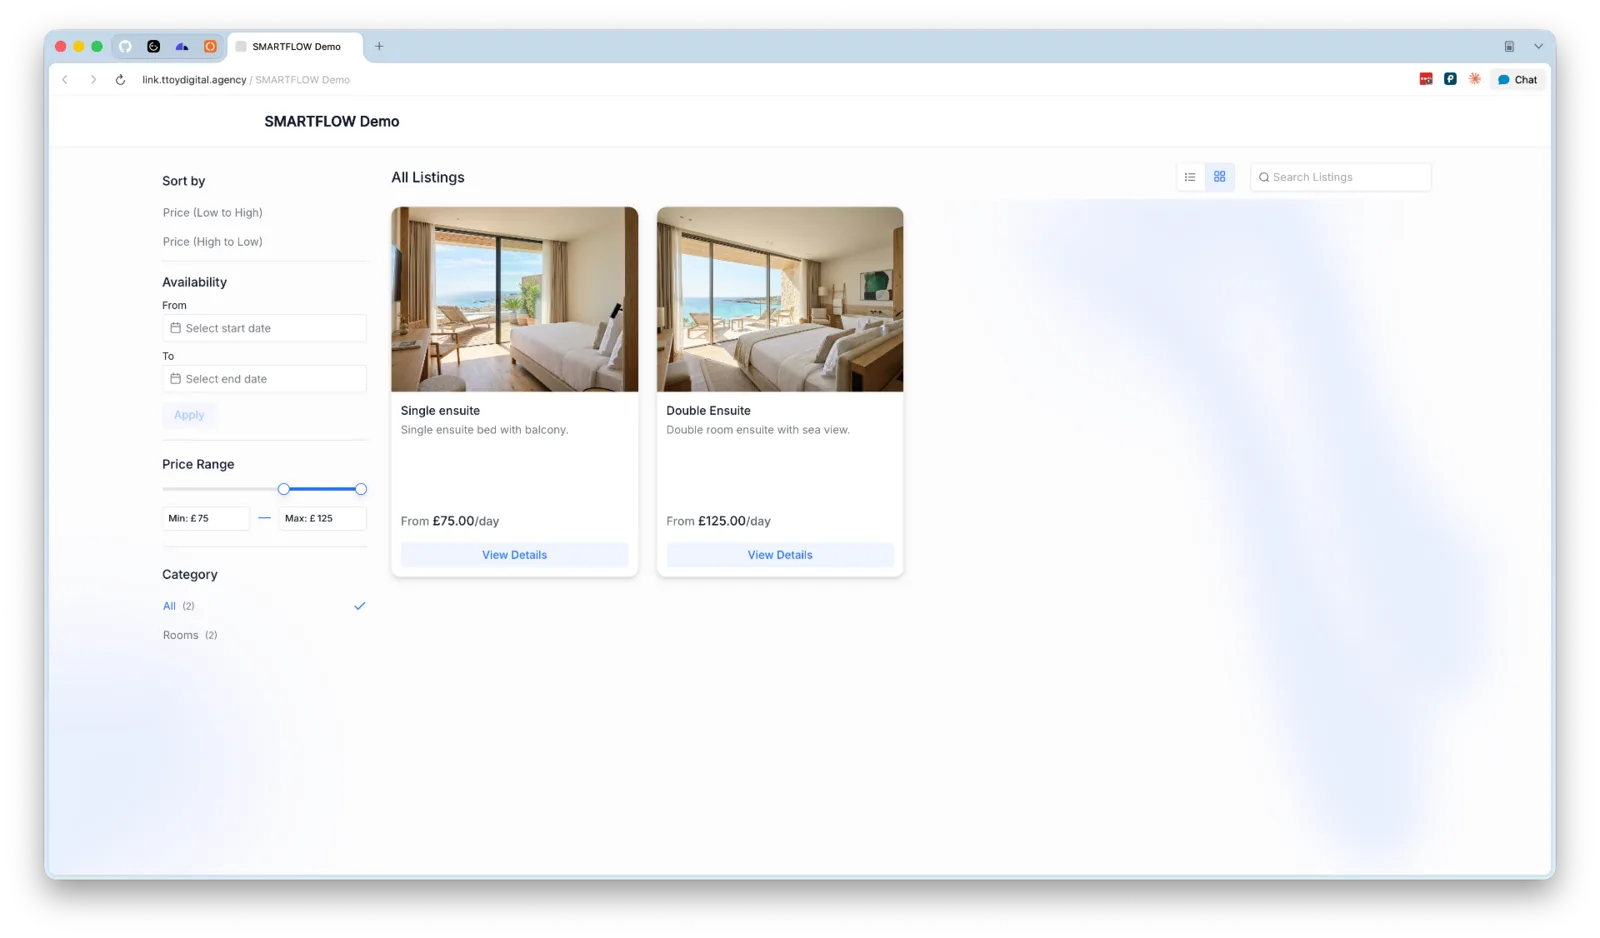Click the Double Ensuite listing title
The image size is (1600, 938).
708,410
